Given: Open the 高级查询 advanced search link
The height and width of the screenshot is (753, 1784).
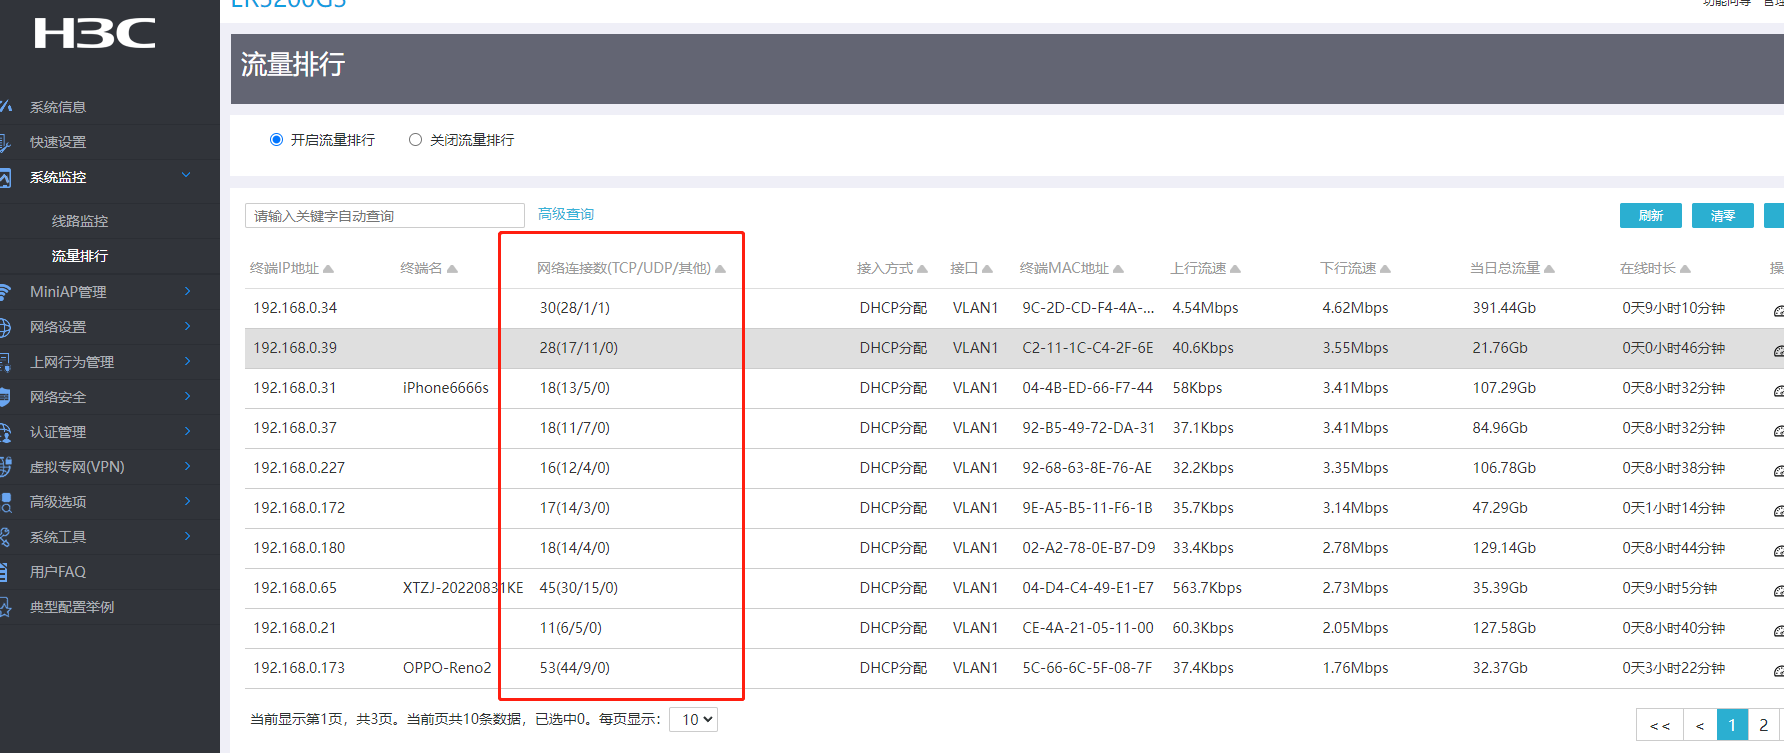Looking at the screenshot, I should 566,214.
